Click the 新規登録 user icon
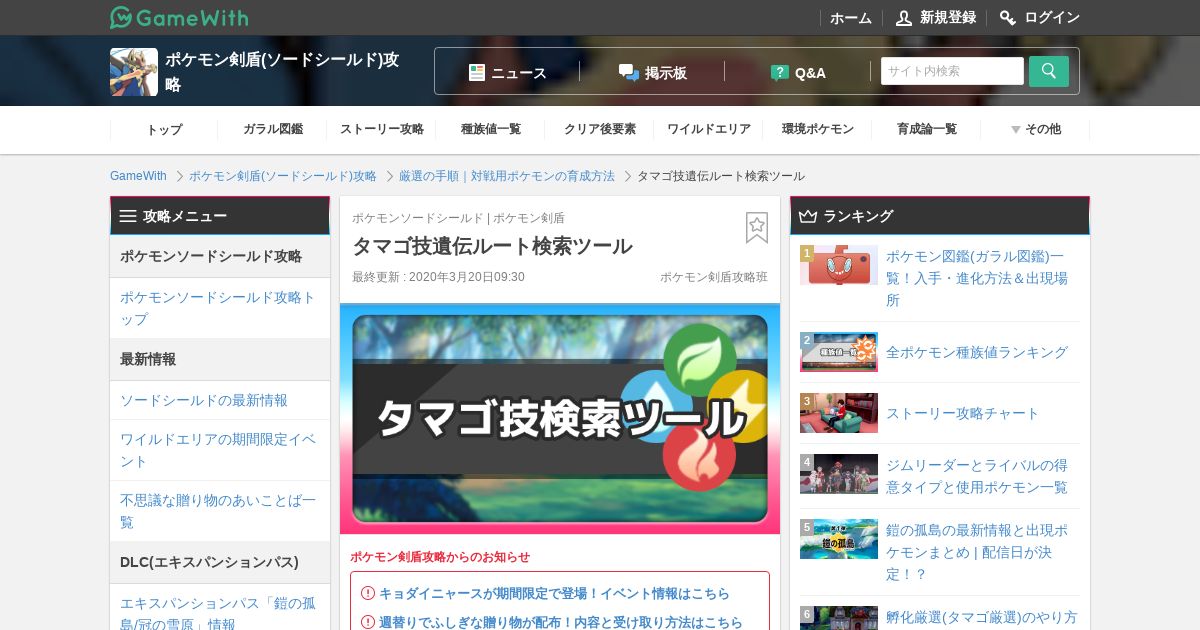This screenshot has height=630, width=1200. [904, 18]
